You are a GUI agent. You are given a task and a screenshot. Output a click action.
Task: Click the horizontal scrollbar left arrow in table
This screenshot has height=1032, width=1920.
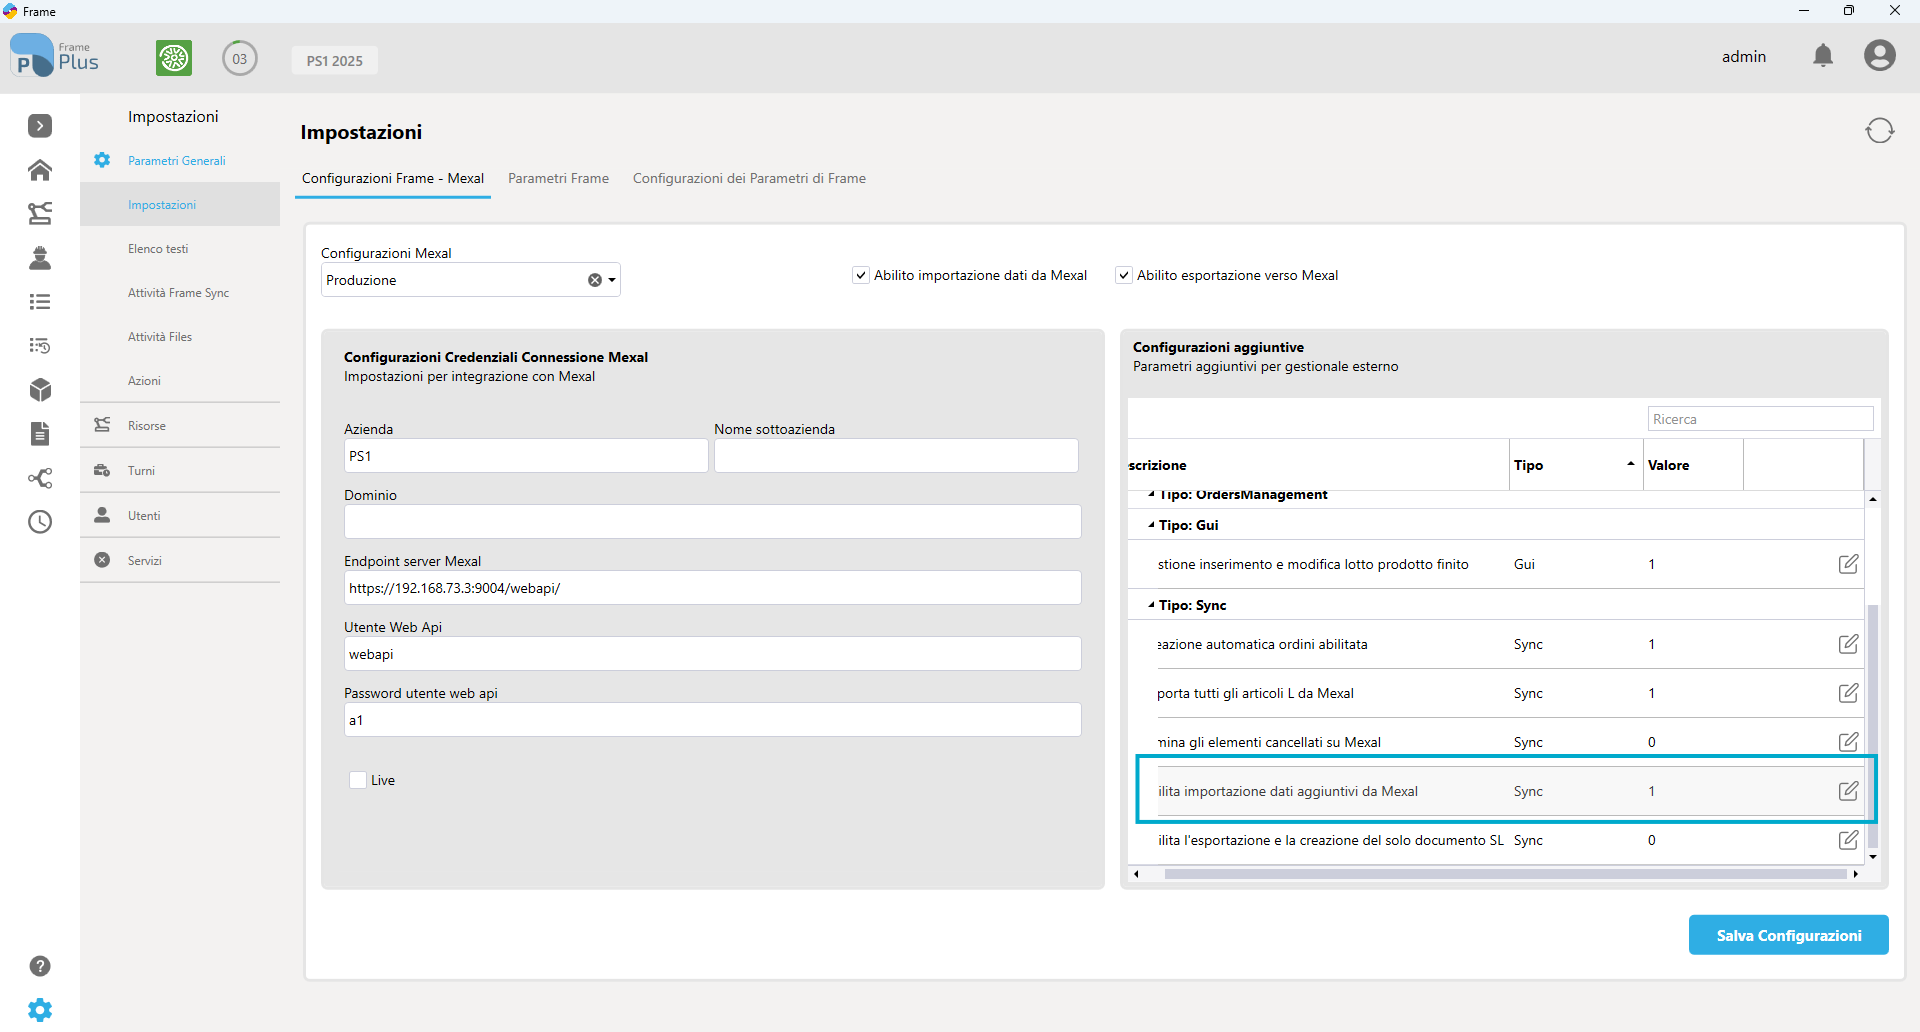(x=1136, y=874)
